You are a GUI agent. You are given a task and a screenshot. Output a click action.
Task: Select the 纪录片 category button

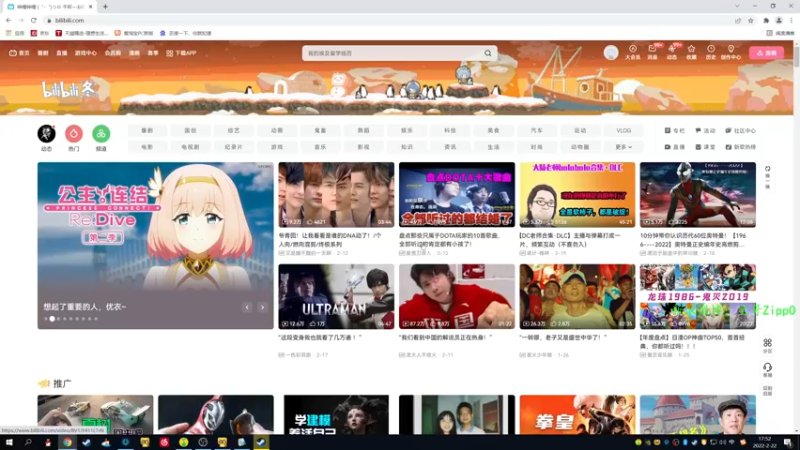tap(234, 147)
